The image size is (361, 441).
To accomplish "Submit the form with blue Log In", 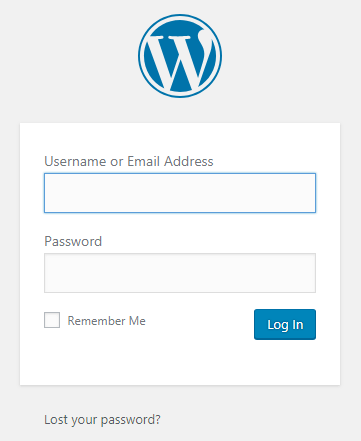I will [285, 324].
